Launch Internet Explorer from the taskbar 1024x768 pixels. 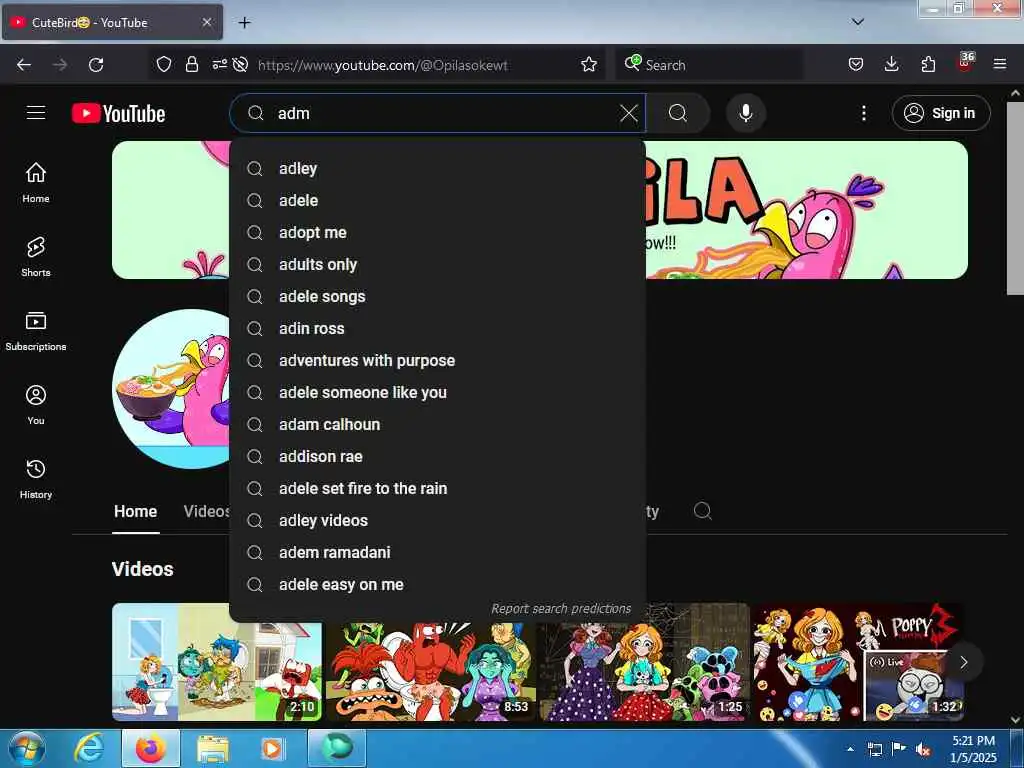pyautogui.click(x=89, y=748)
